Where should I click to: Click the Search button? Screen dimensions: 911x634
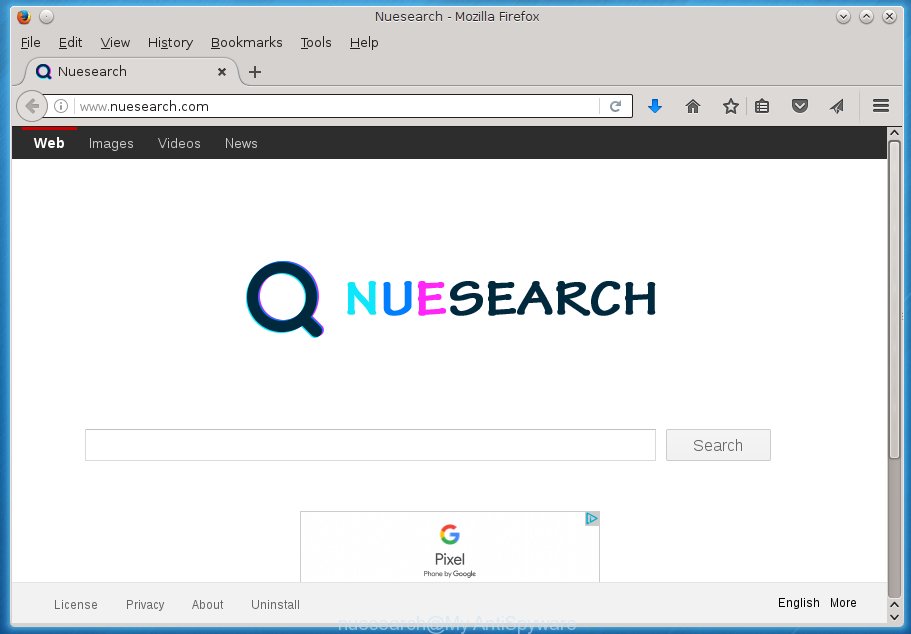[x=718, y=445]
